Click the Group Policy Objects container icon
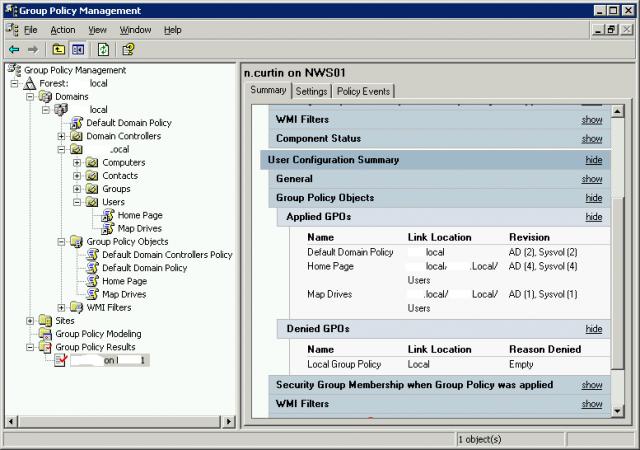Screen dimensions: 640x450 [x=77, y=241]
